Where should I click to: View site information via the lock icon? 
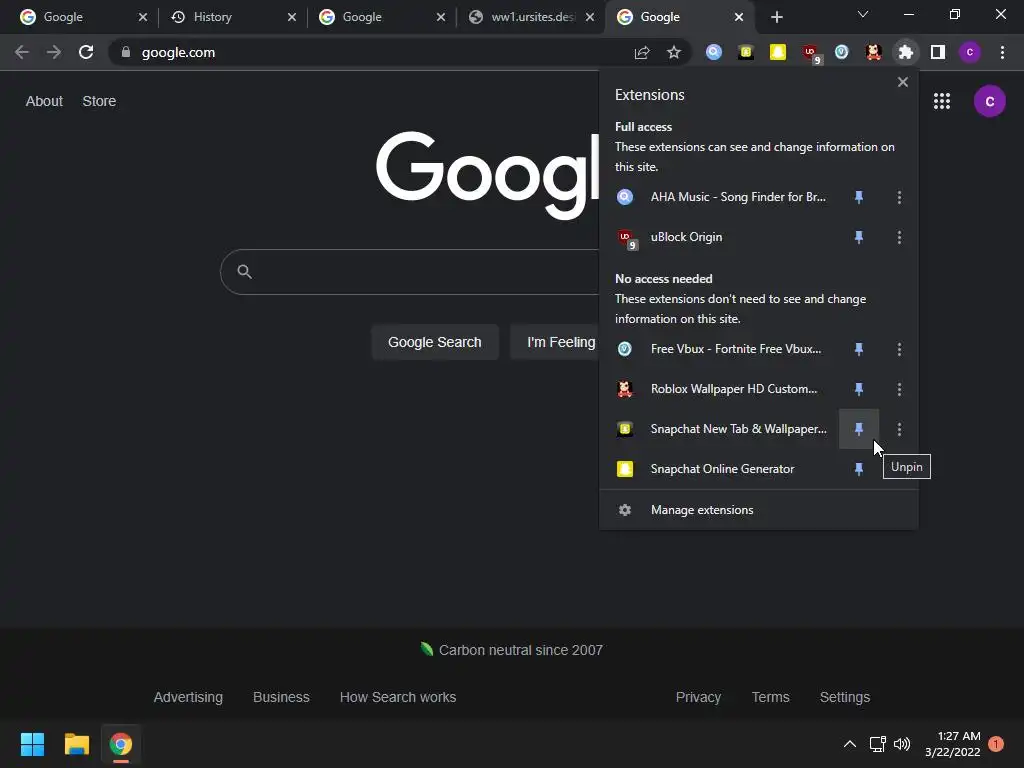tap(126, 52)
